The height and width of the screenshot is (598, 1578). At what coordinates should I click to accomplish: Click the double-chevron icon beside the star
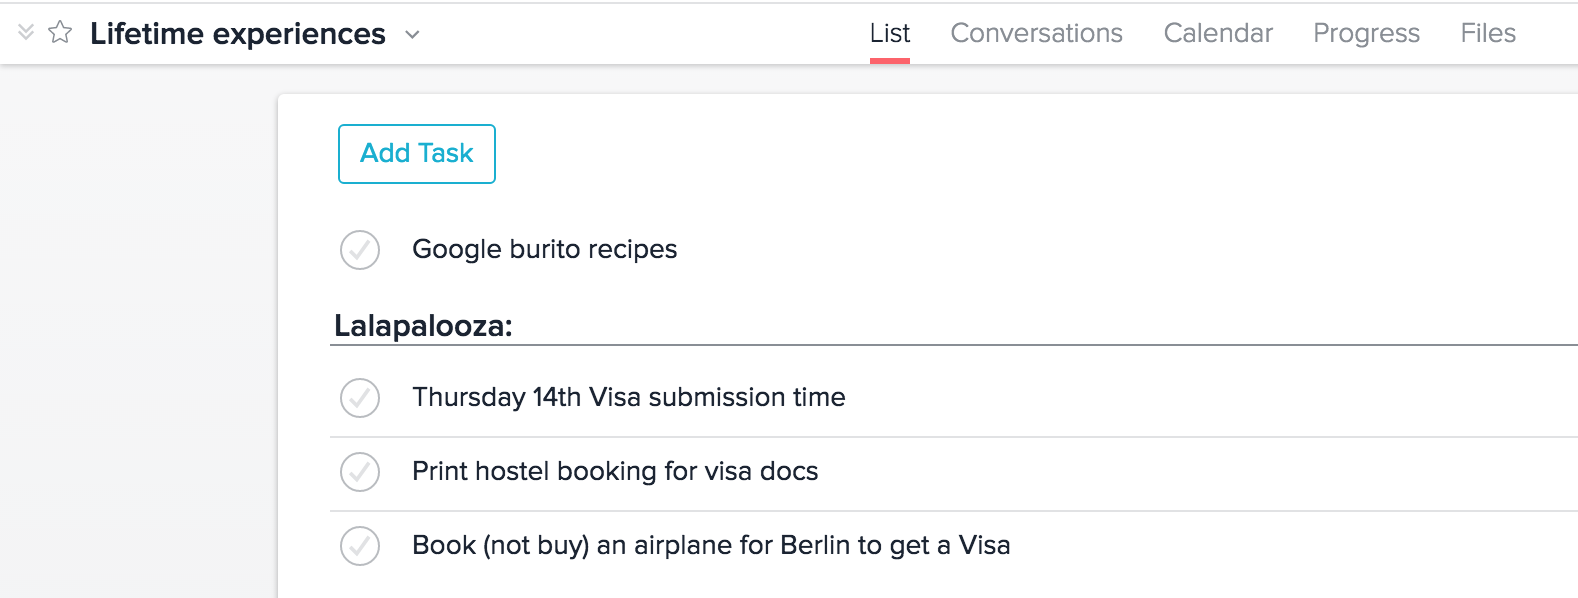(26, 33)
